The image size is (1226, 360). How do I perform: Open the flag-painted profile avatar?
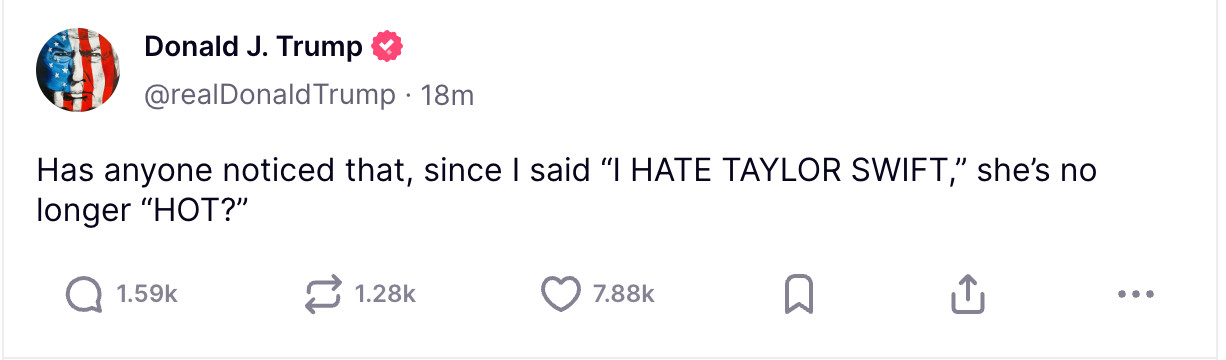[x=78, y=68]
